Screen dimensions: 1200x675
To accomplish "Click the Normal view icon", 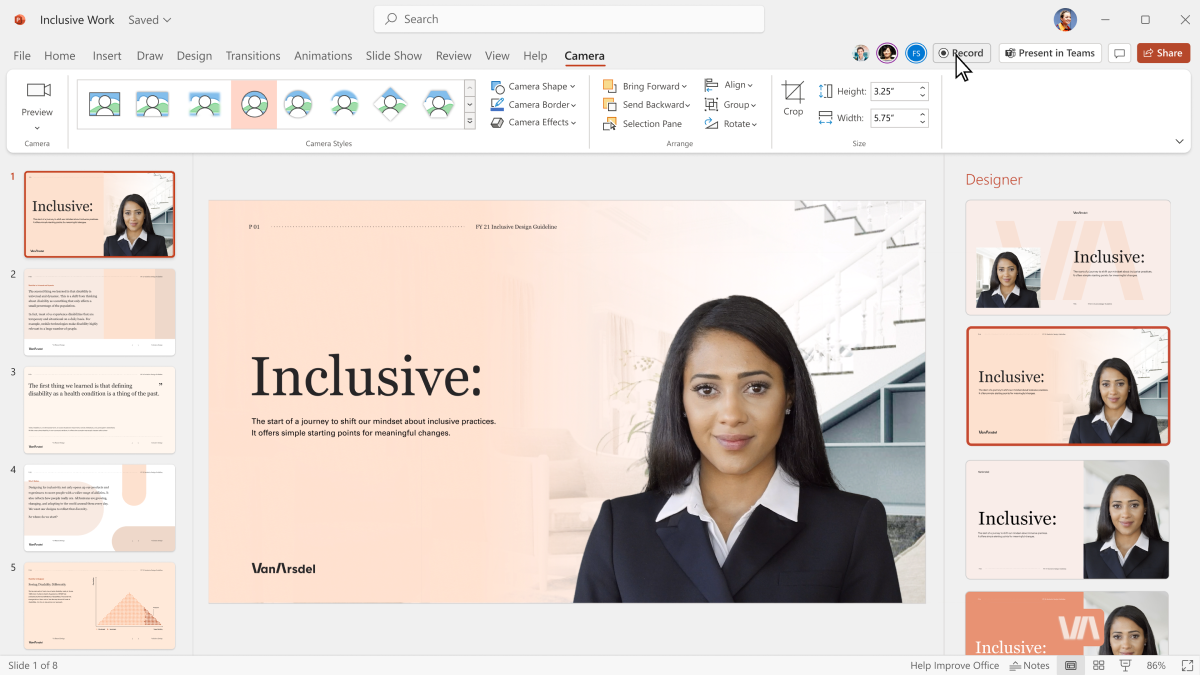I will pyautogui.click(x=1070, y=664).
